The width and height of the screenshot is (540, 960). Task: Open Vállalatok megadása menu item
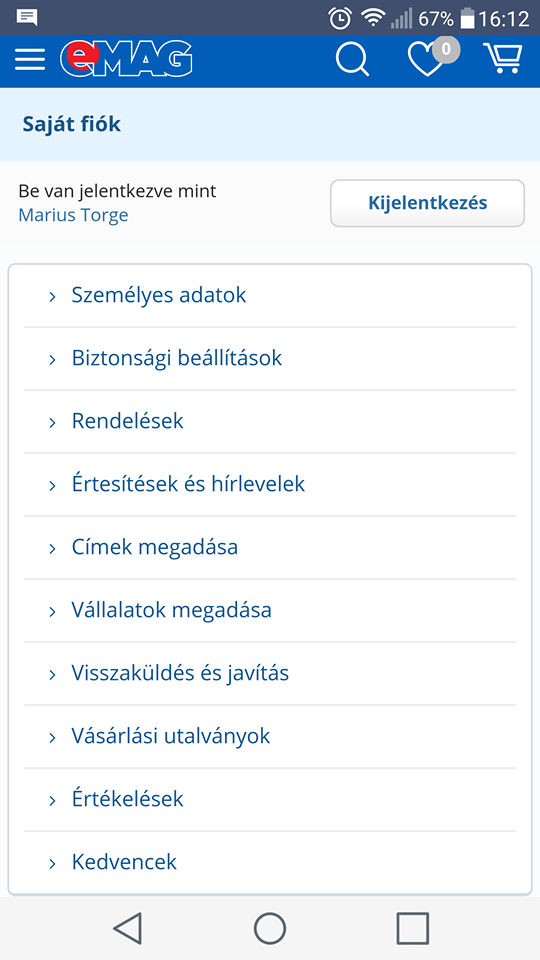(x=270, y=610)
